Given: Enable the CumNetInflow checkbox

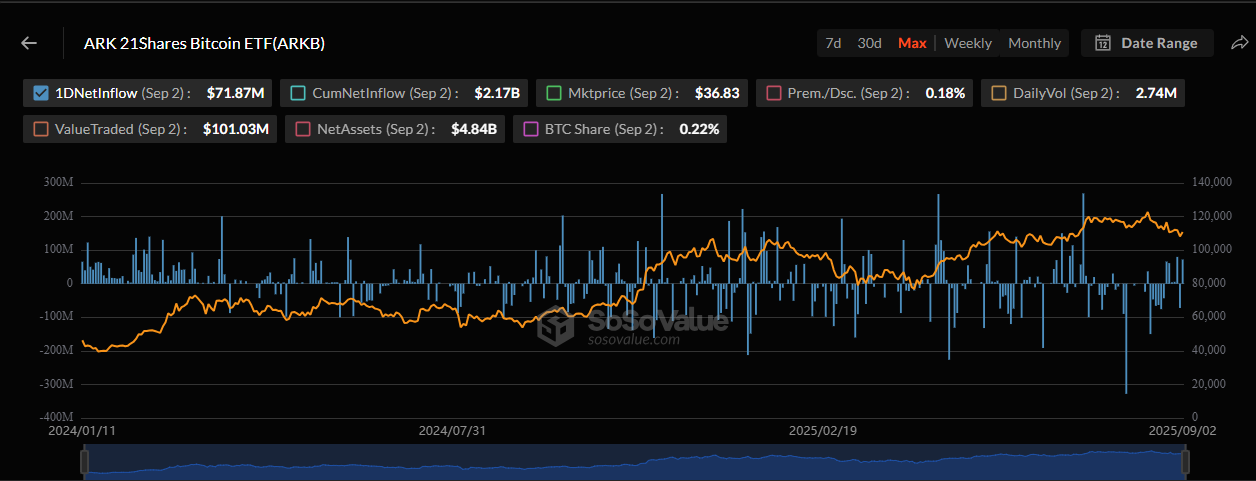Looking at the screenshot, I should (297, 93).
